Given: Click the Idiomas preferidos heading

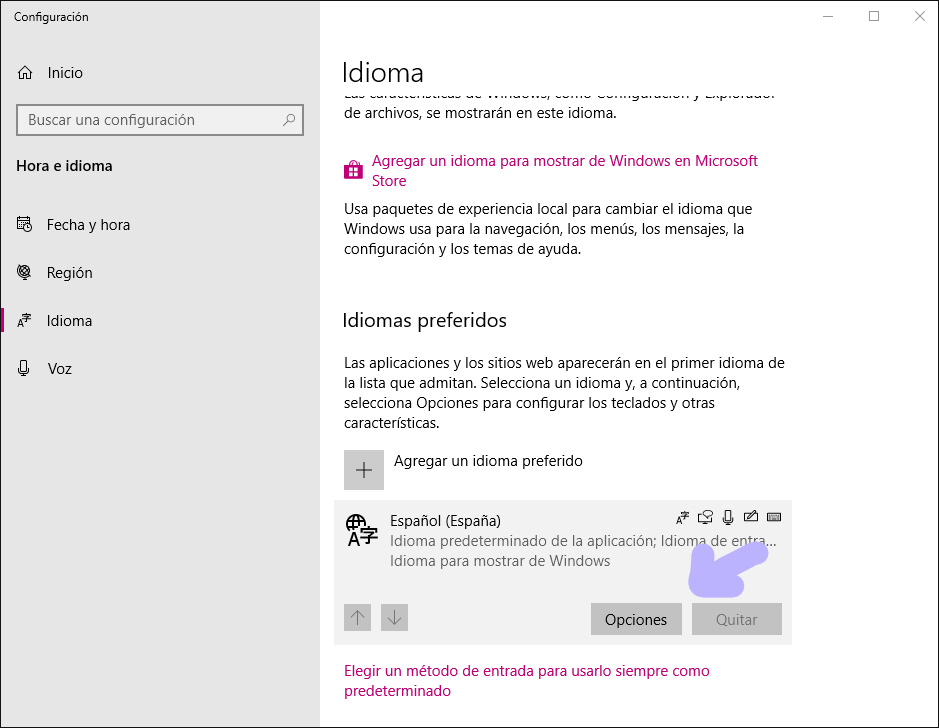Looking at the screenshot, I should (425, 320).
